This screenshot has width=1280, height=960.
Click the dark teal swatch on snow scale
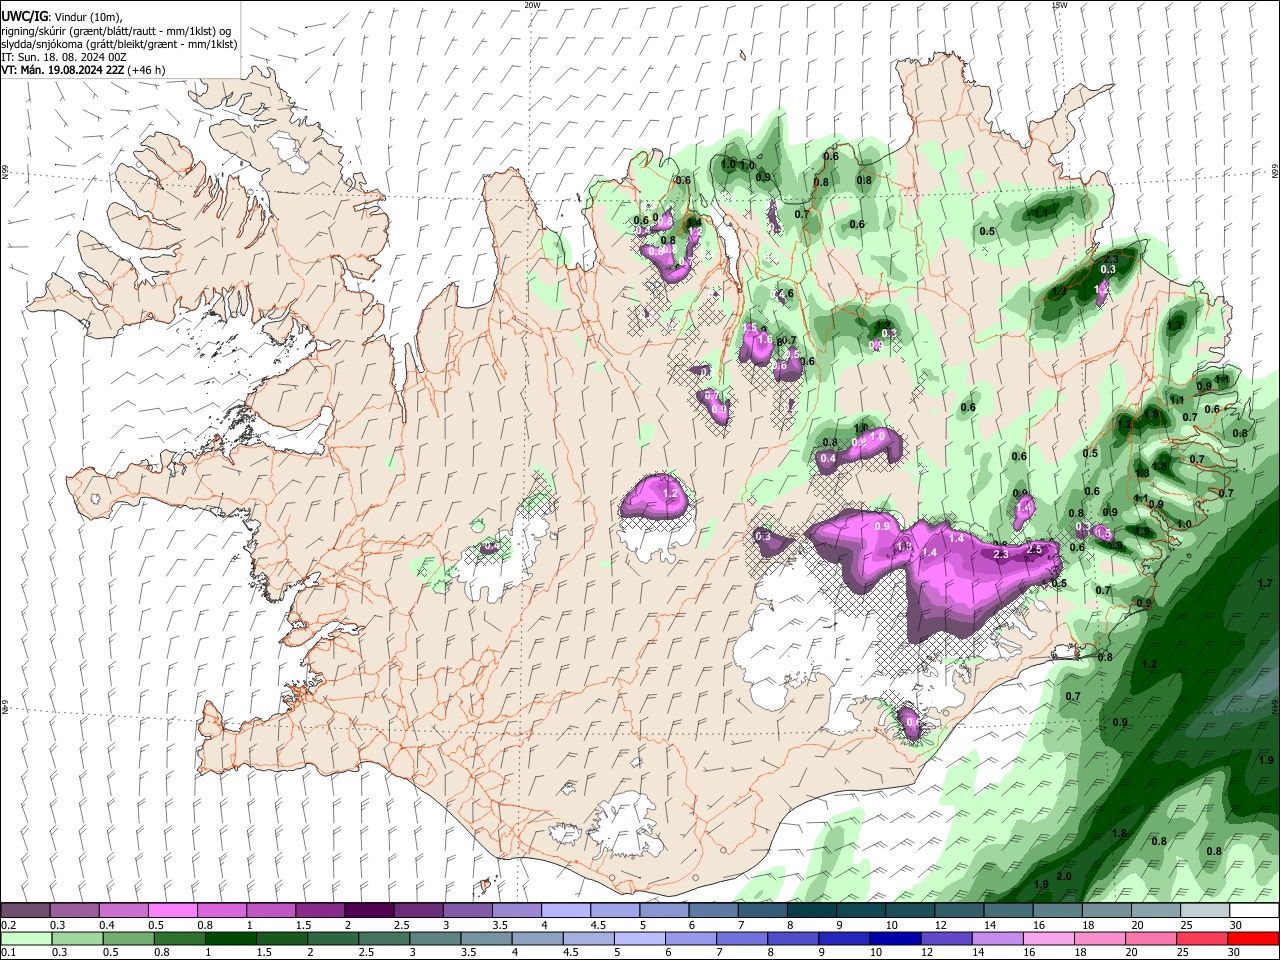point(811,910)
